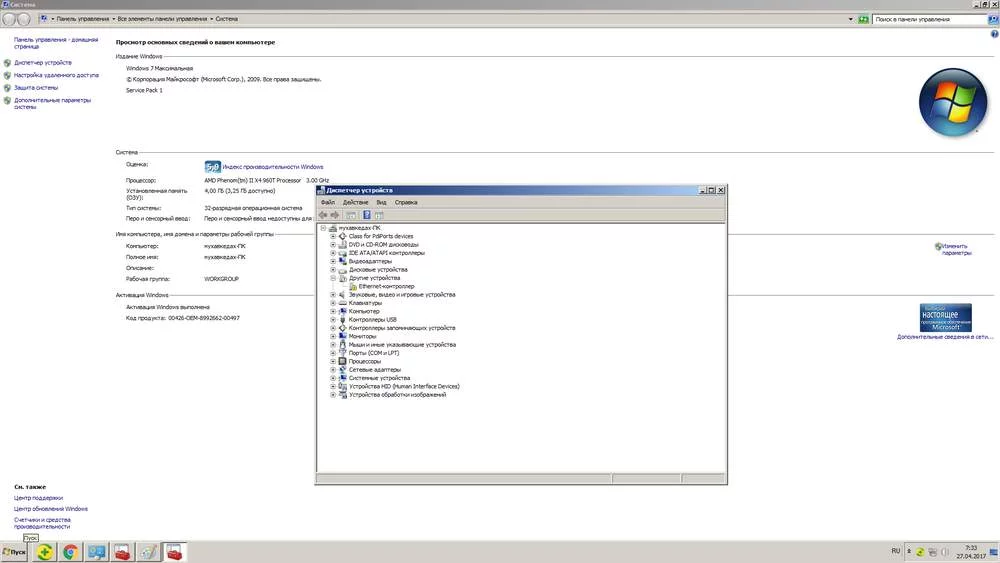Click the rightmost Device Manager toolbar icon
The width and height of the screenshot is (1000, 563).
click(x=379, y=215)
